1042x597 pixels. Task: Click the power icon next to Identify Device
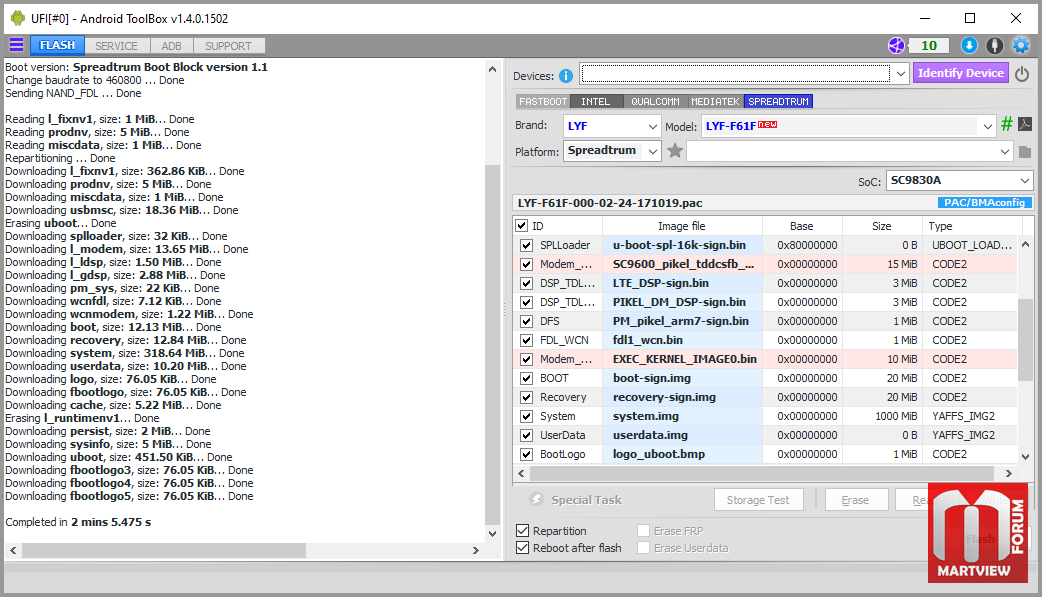coord(1022,73)
